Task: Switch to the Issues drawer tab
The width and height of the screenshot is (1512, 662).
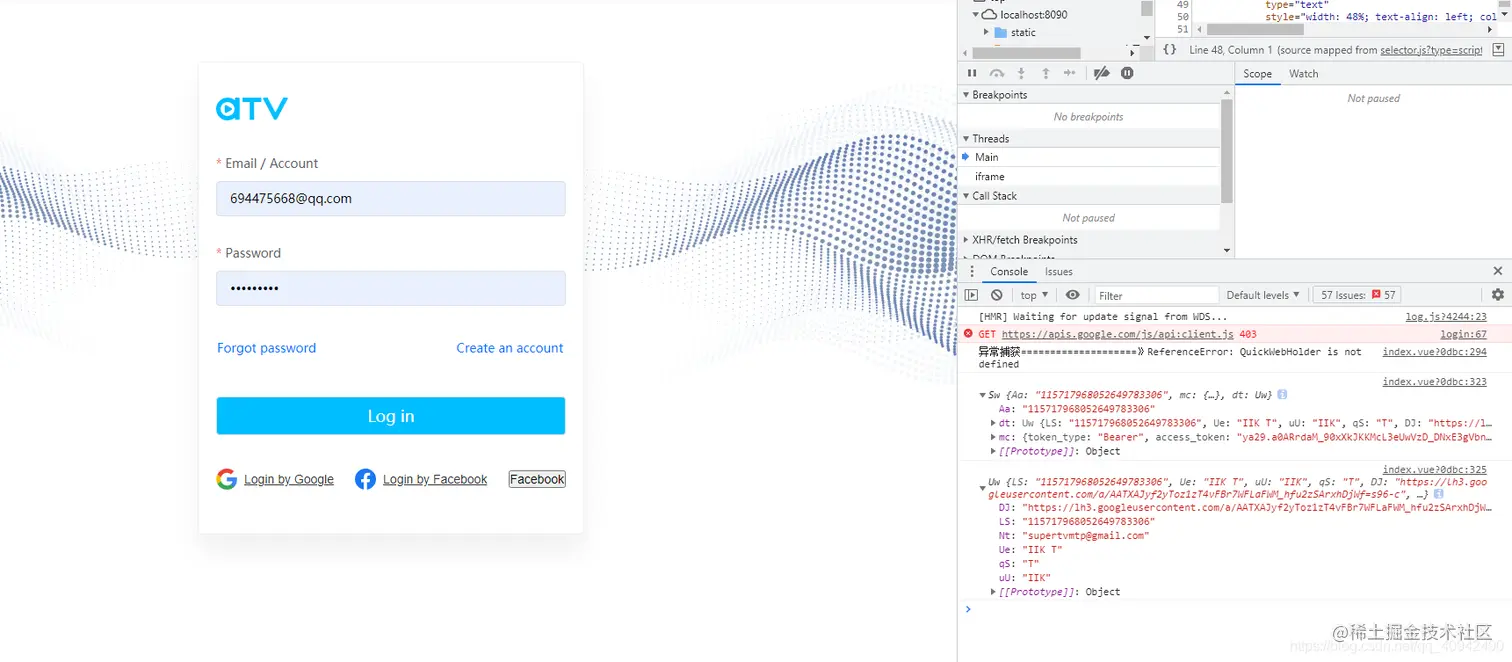Action: click(x=1059, y=271)
